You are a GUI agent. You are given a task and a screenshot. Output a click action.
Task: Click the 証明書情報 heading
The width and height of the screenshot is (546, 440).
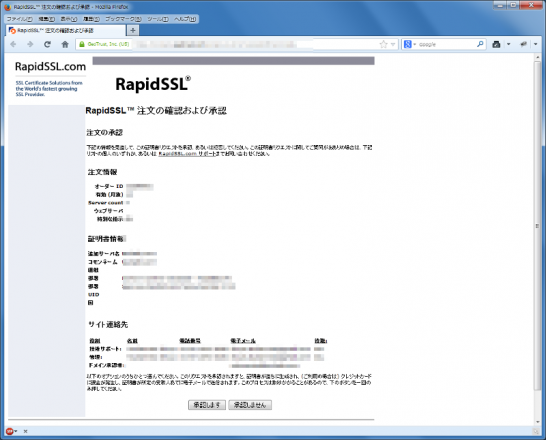click(106, 239)
